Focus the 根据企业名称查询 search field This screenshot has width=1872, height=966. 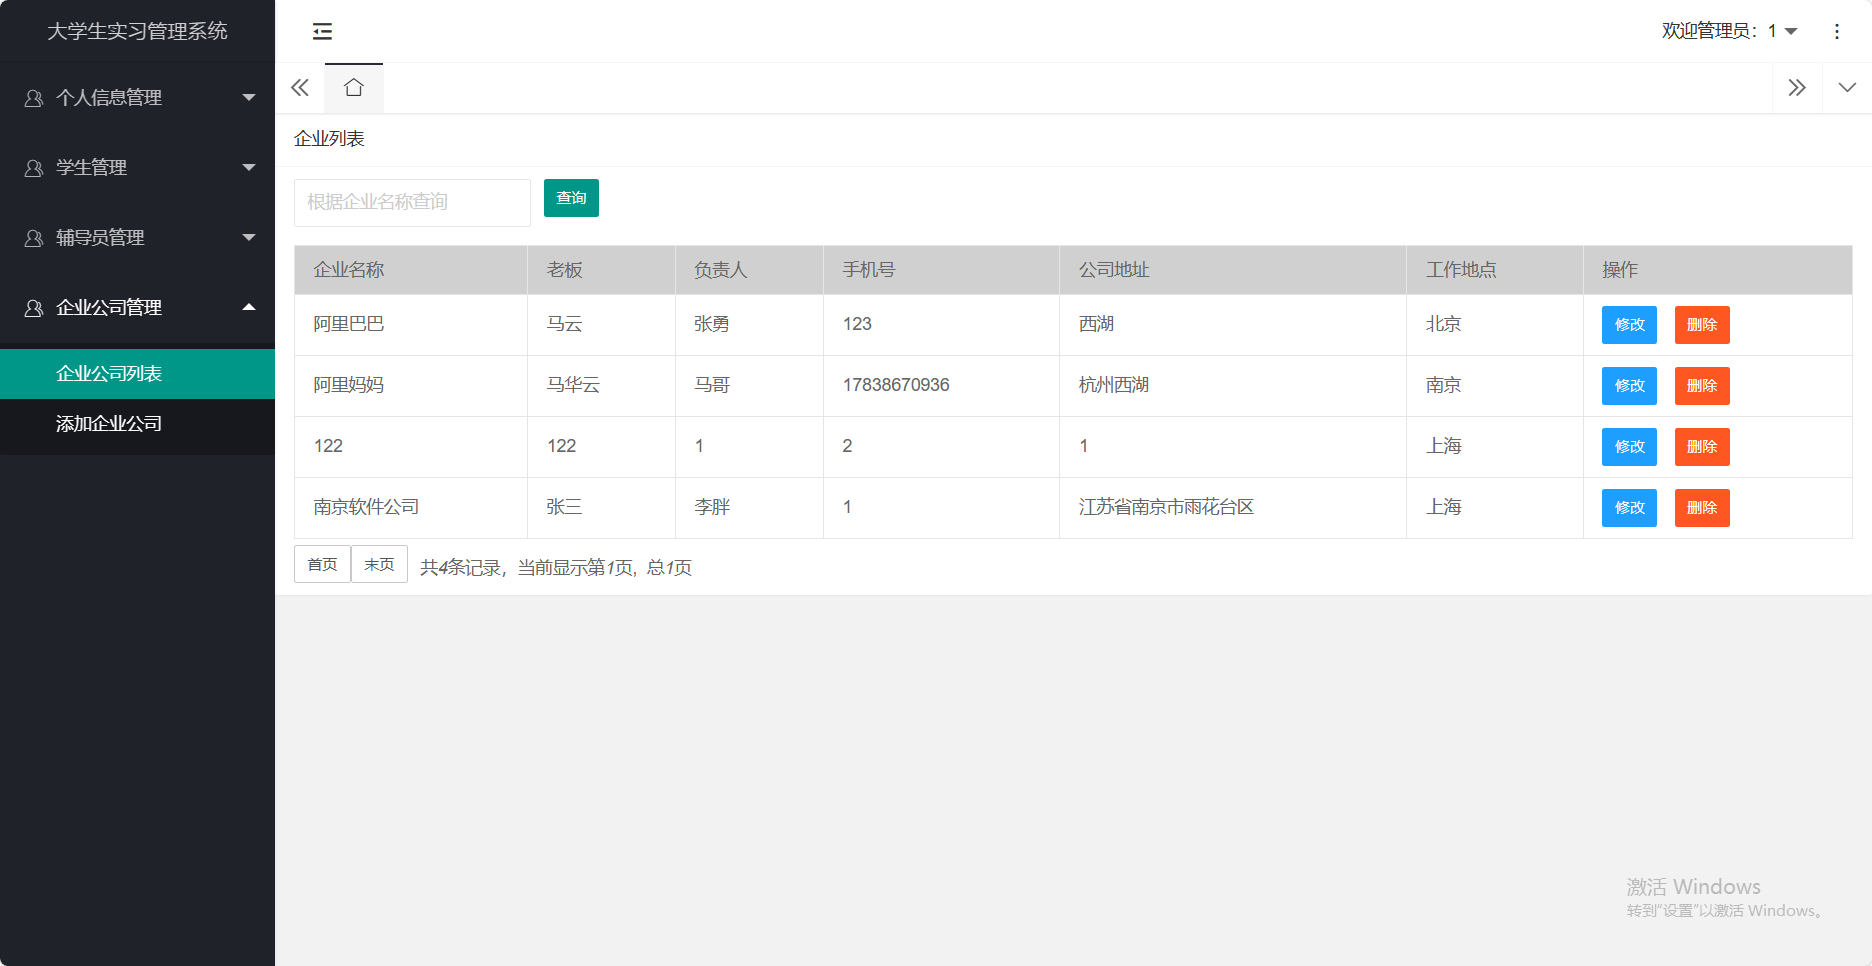click(412, 202)
